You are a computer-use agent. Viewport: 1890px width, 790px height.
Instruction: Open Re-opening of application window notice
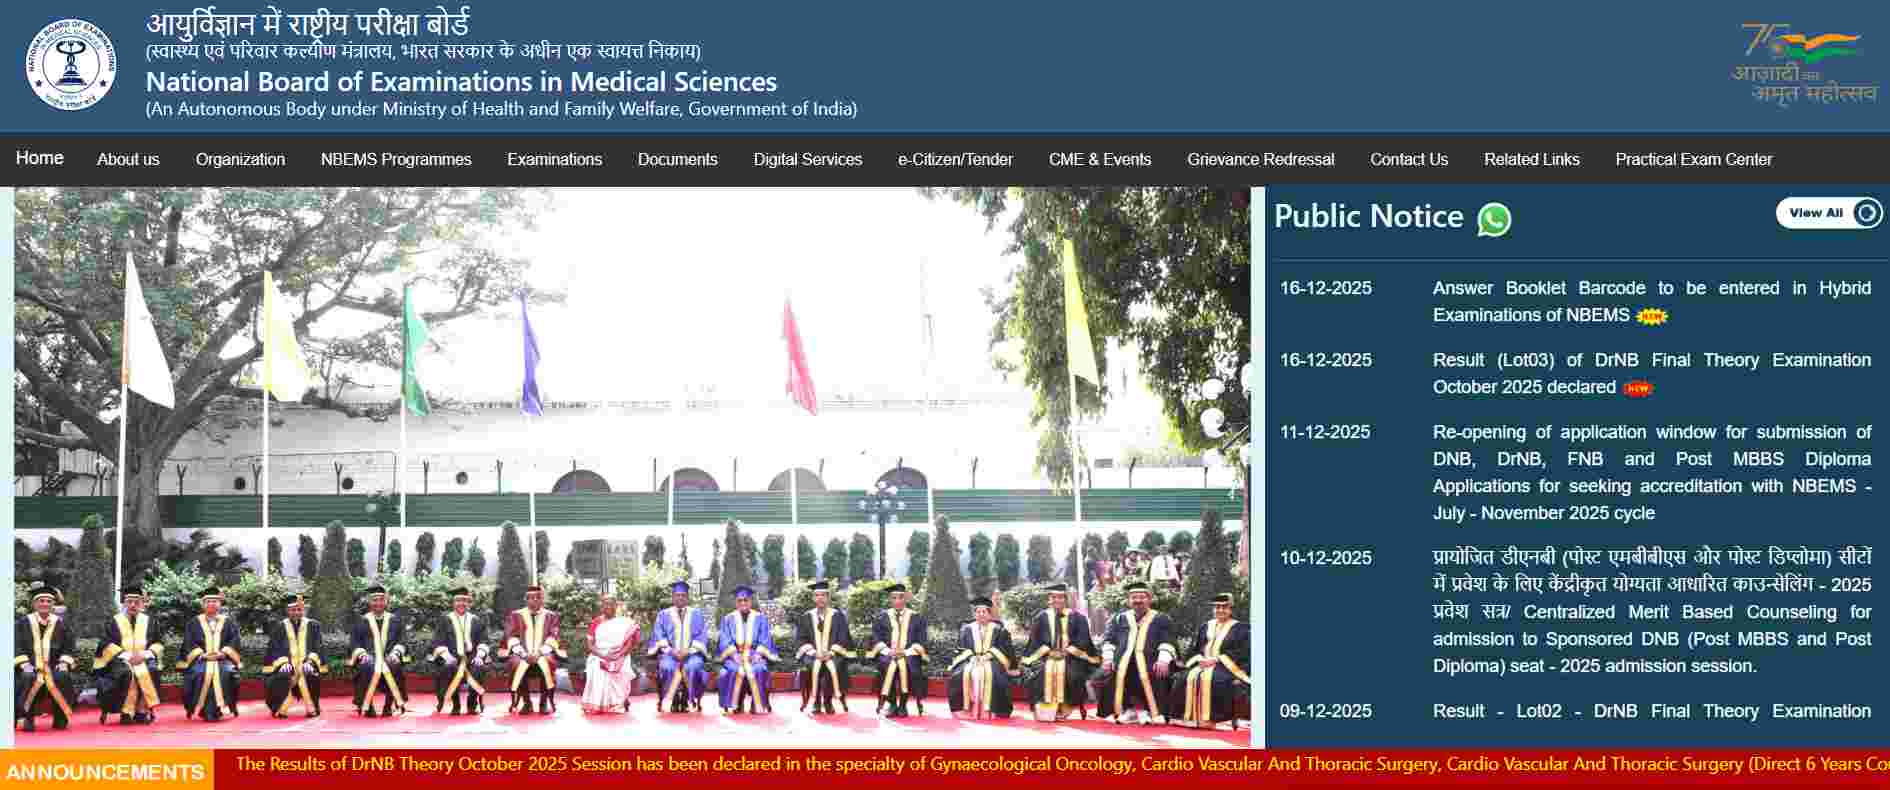pos(1650,472)
